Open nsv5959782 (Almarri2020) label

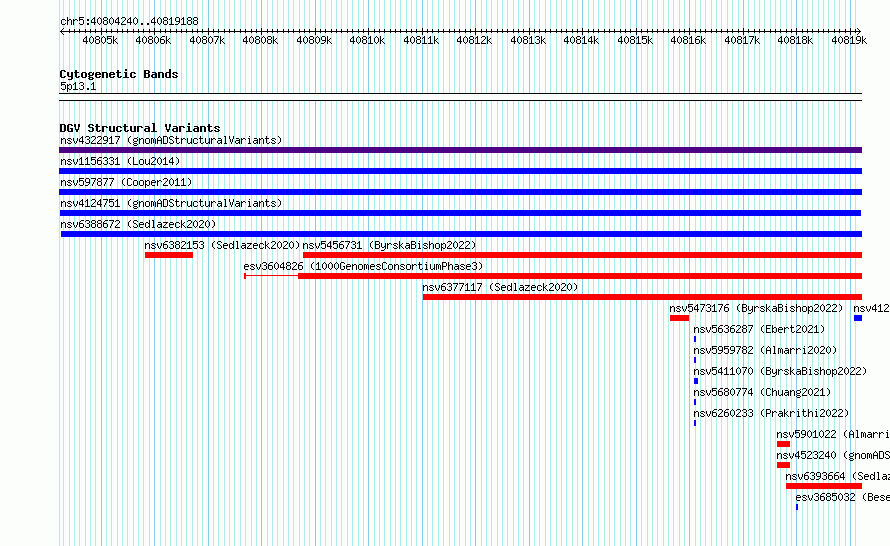point(765,350)
